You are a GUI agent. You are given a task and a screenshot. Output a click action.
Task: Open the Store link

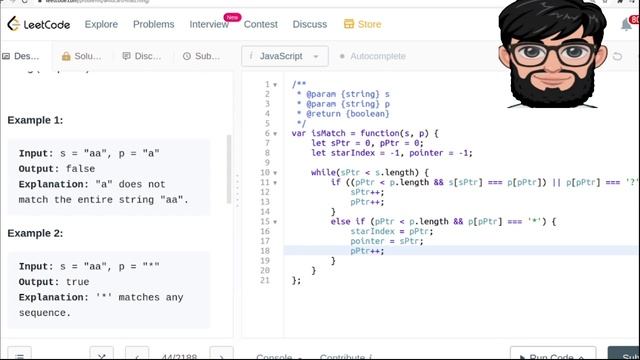tap(362, 24)
